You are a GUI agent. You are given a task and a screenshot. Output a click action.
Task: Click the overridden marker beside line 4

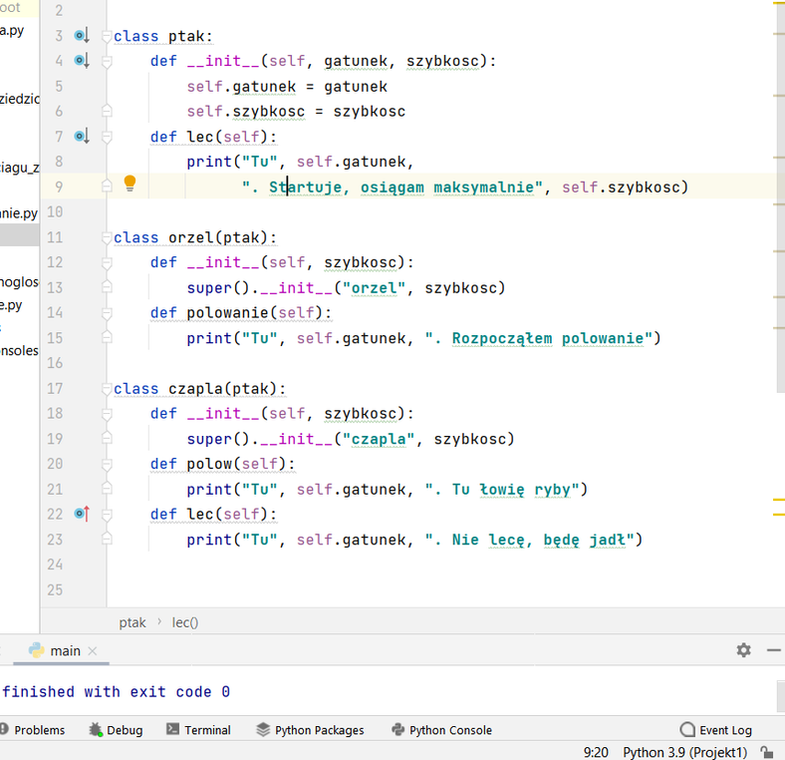[x=82, y=61]
